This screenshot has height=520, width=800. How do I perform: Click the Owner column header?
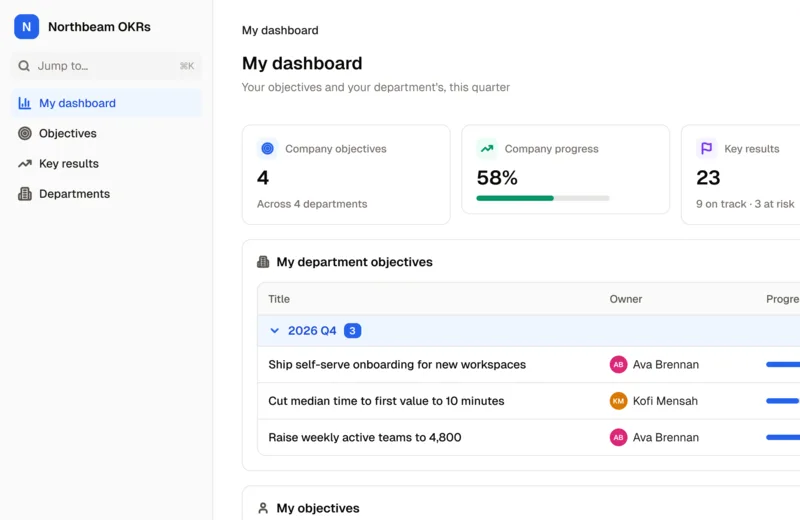tap(626, 299)
